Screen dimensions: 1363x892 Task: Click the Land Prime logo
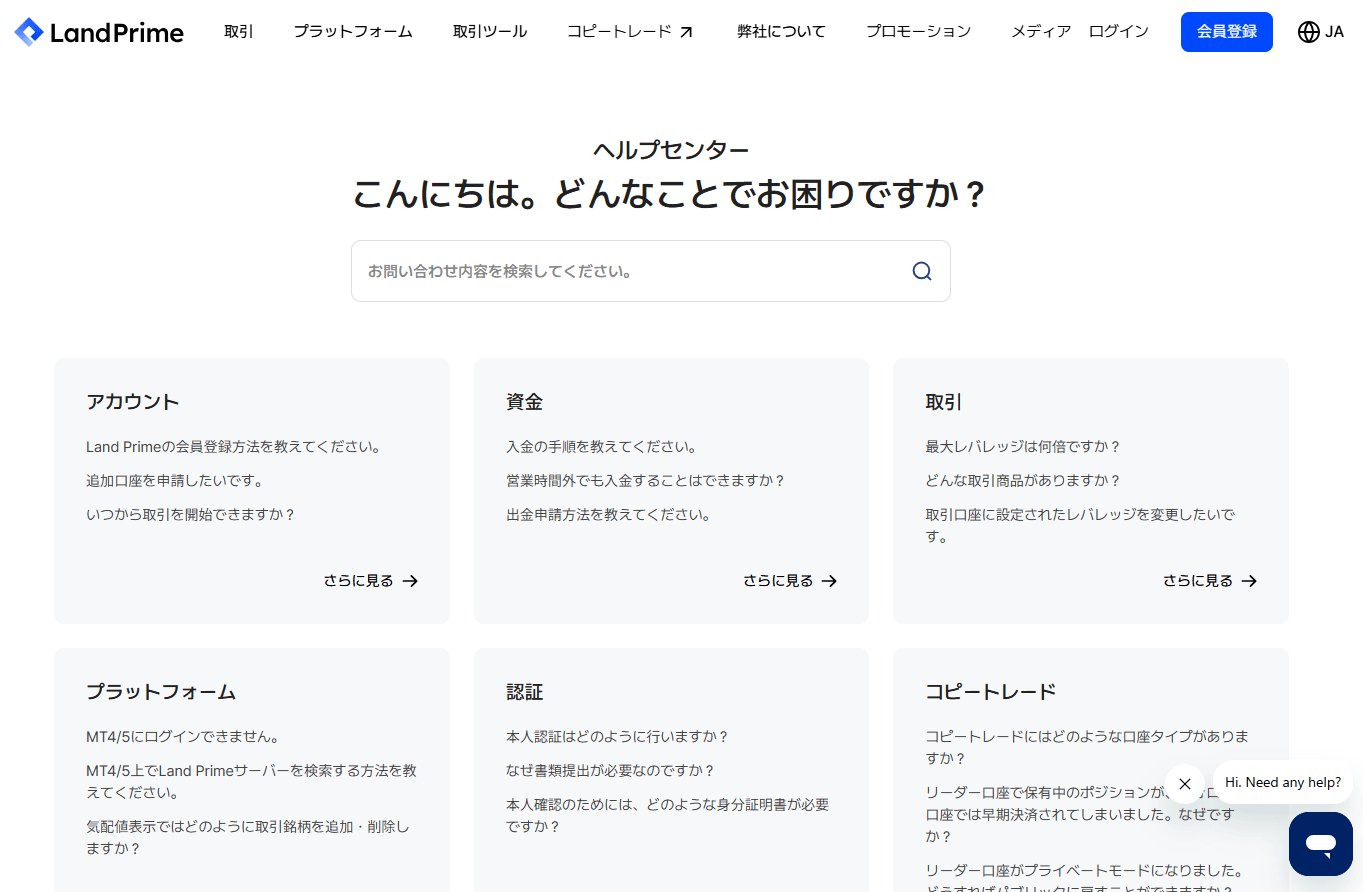point(99,32)
